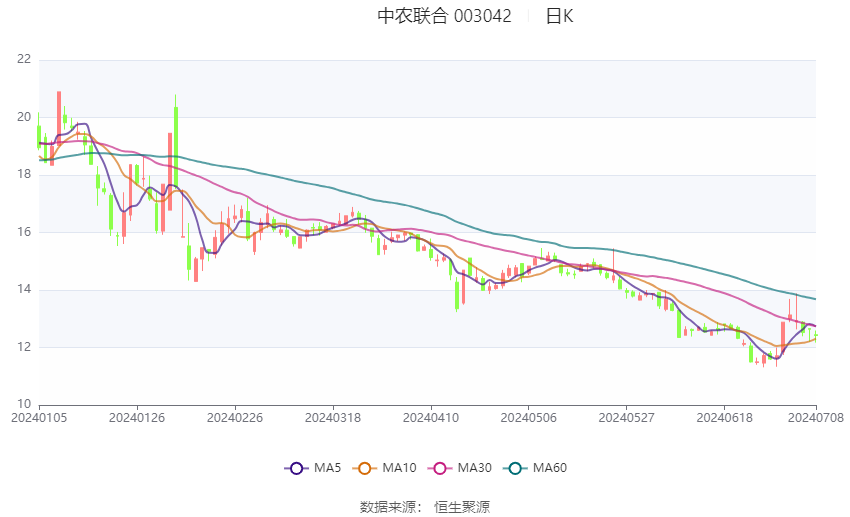Image resolution: width=850 pixels, height=517 pixels.
Task: Click the y-axis value 14
Action: coord(24,289)
